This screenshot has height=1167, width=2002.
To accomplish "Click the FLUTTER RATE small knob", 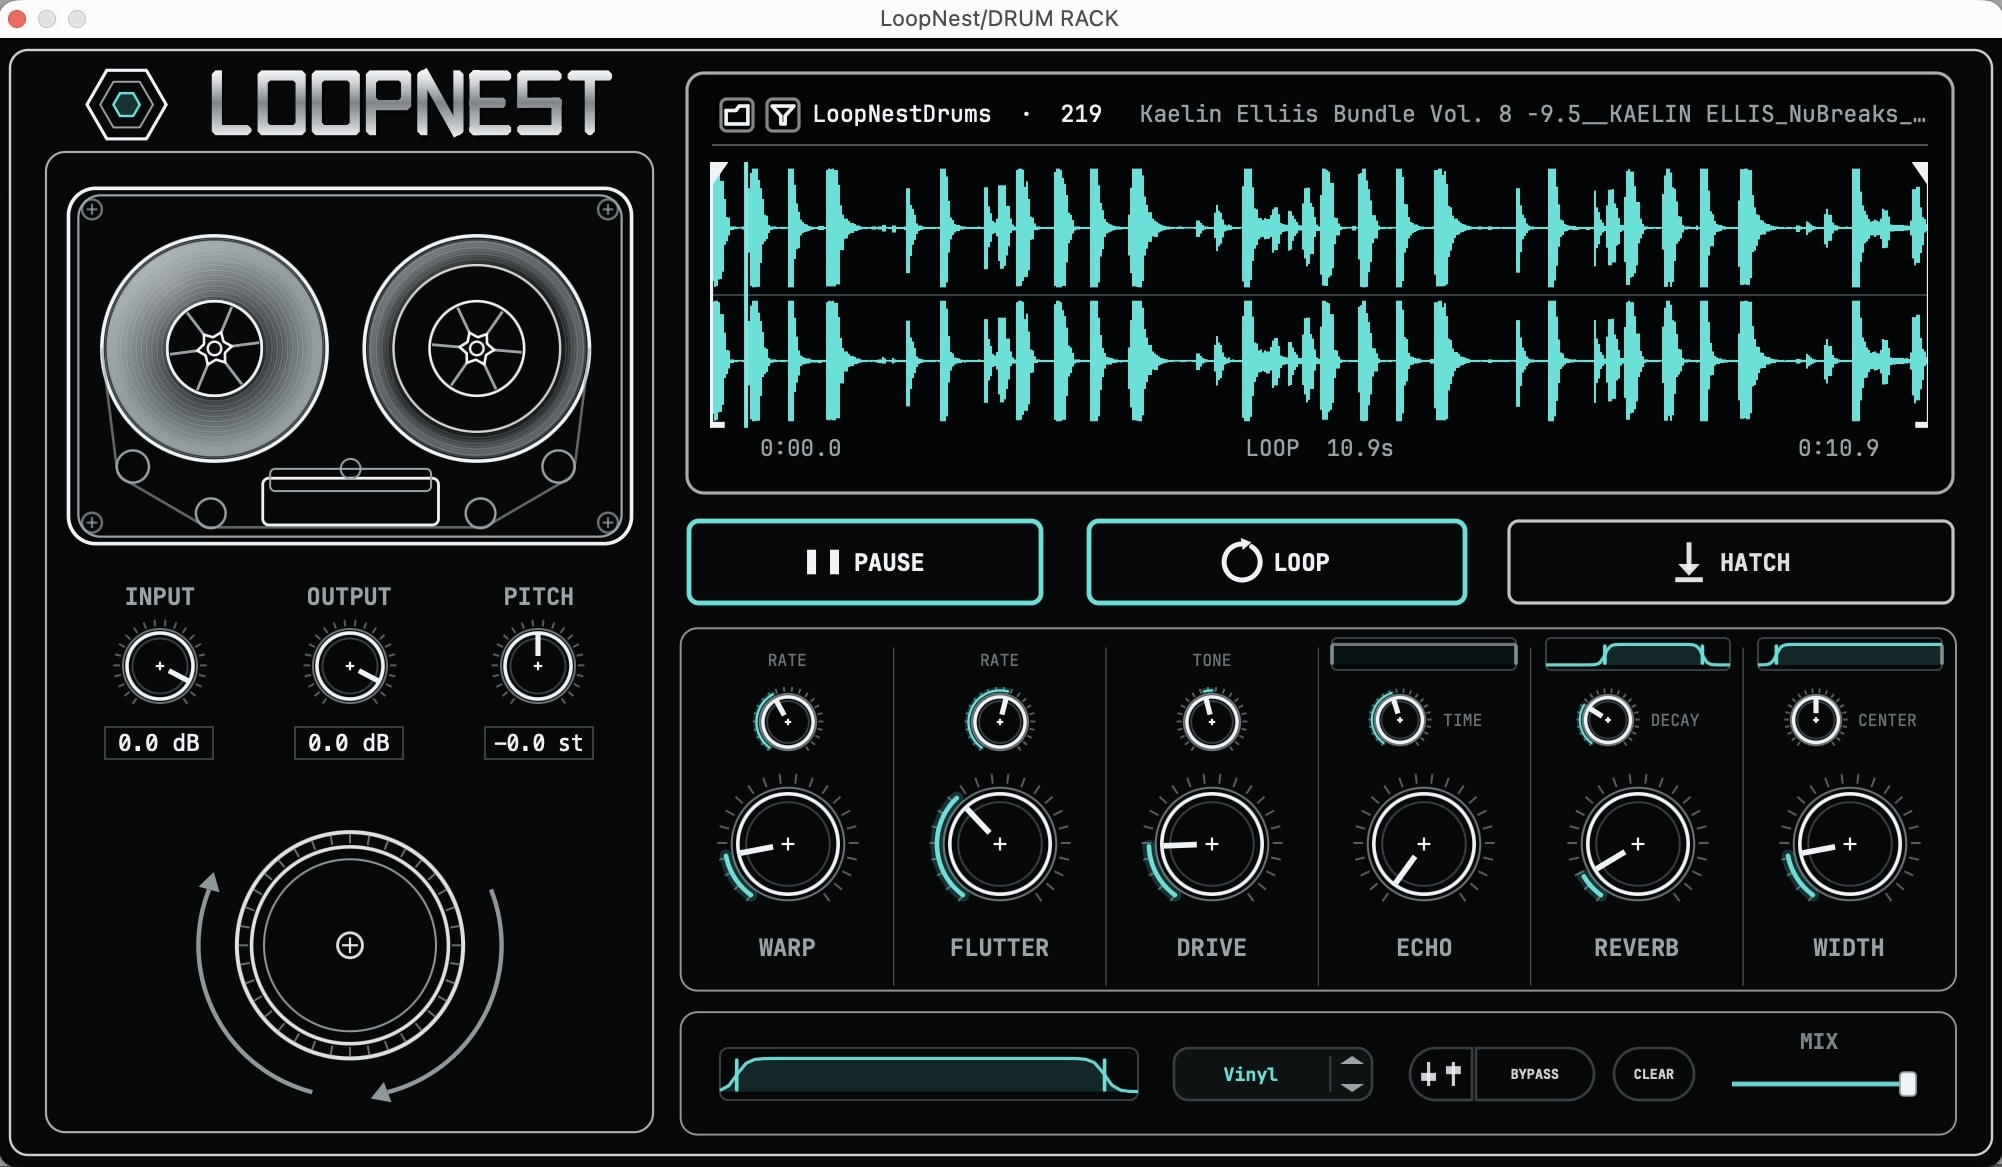I will pyautogui.click(x=1000, y=721).
